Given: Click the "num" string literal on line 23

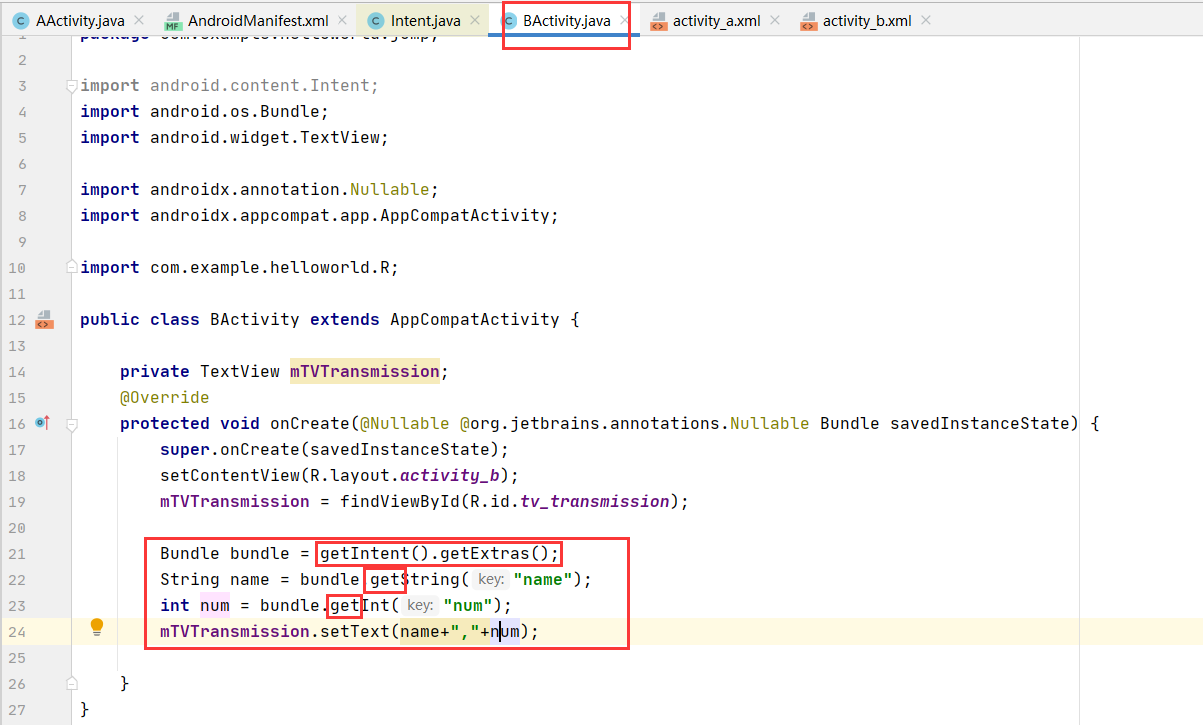Looking at the screenshot, I should (468, 606).
